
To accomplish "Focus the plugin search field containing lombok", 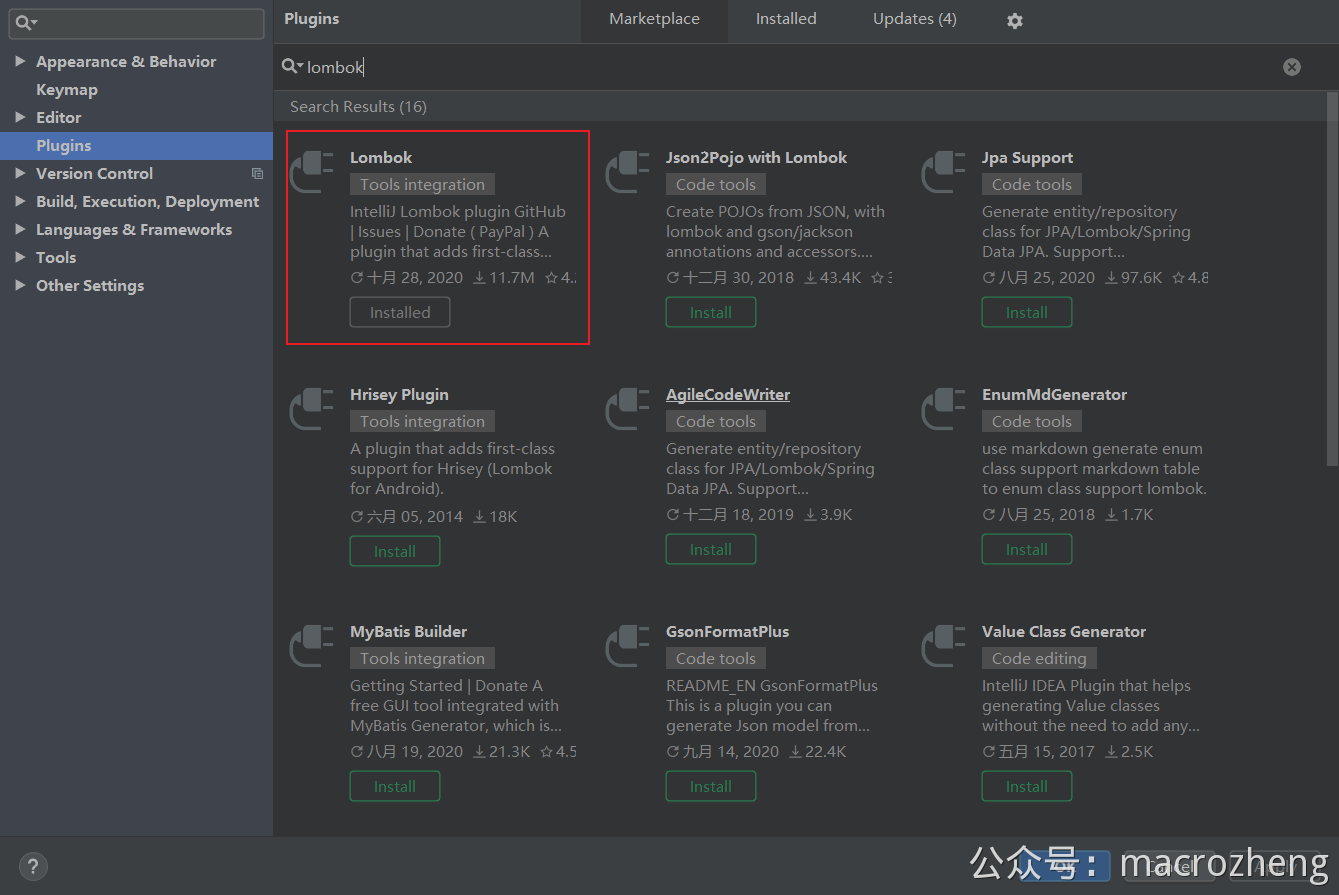I will 790,67.
